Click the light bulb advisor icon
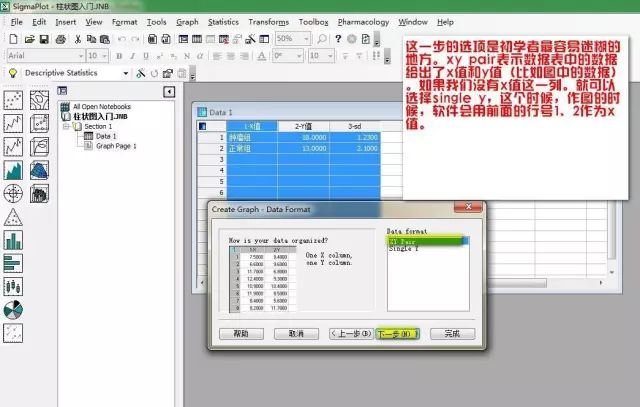640x407 pixels. (13, 73)
